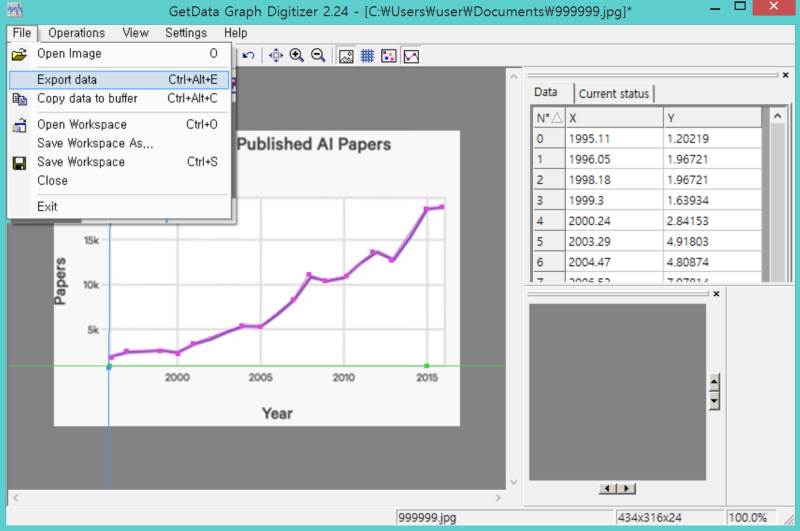Select Export data menu entry
Viewport: 800px width, 531px height.
tap(119, 80)
